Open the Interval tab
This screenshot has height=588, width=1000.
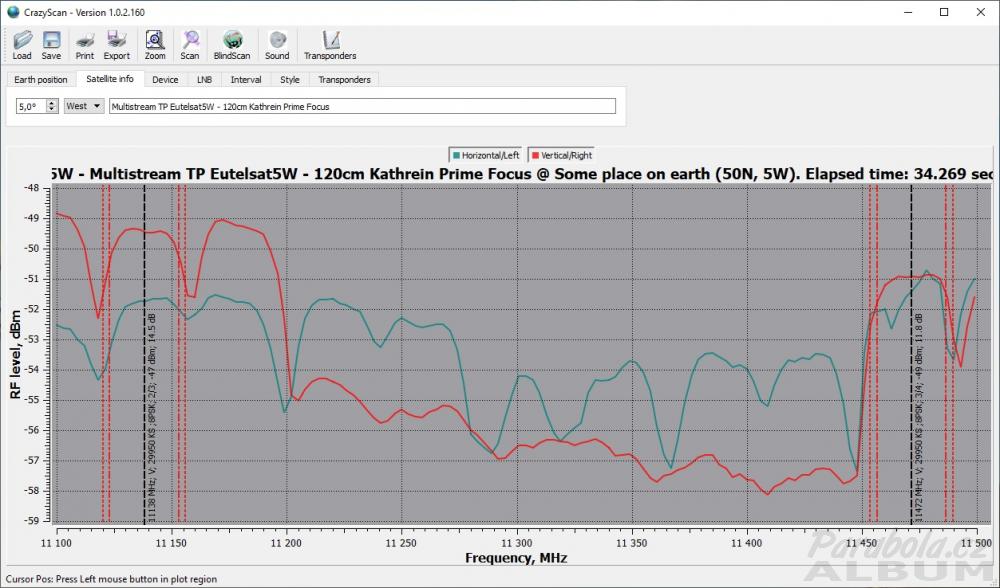(246, 80)
